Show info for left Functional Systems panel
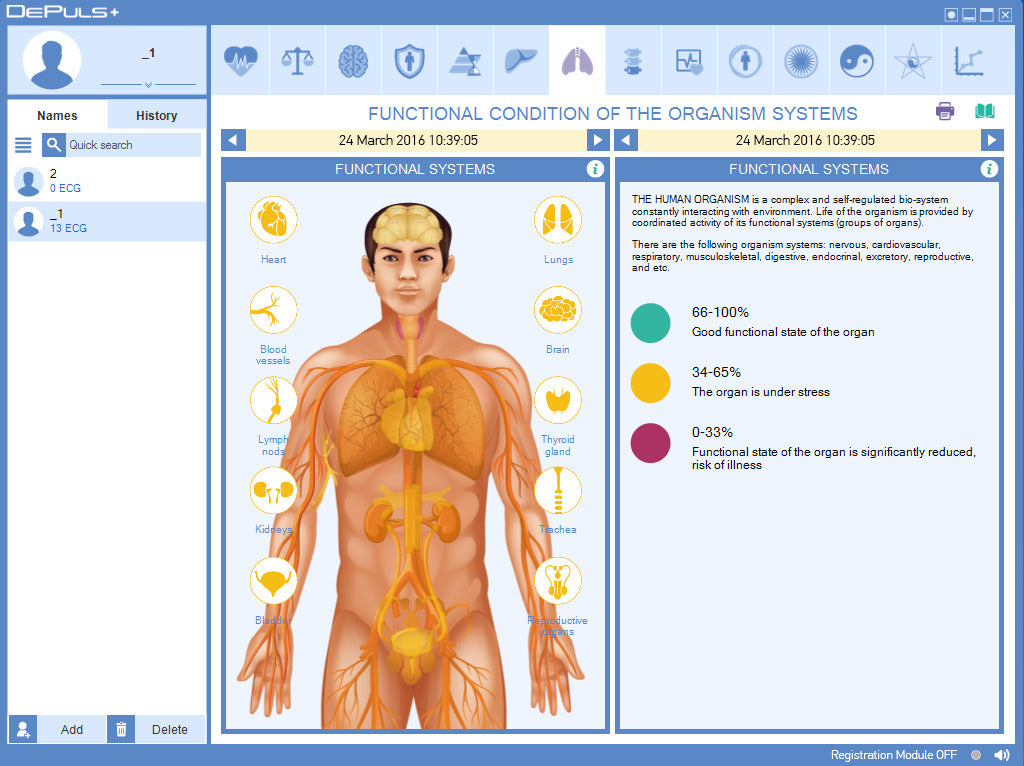The width and height of the screenshot is (1024, 766). click(595, 169)
